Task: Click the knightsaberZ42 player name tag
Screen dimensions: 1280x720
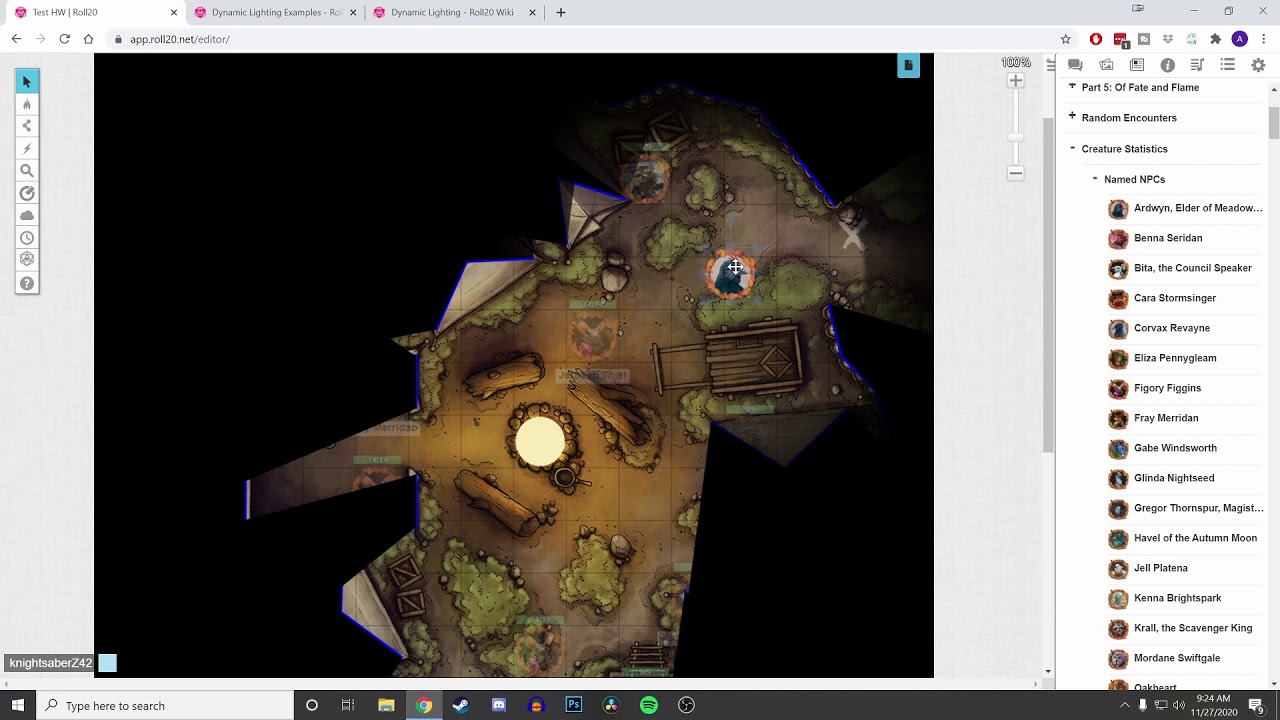Action: [51, 663]
